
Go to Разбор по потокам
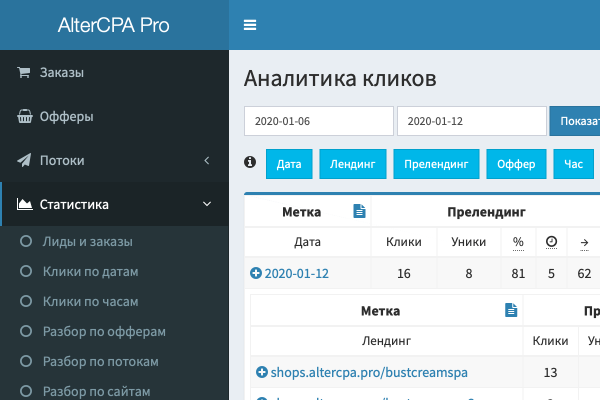101,361
